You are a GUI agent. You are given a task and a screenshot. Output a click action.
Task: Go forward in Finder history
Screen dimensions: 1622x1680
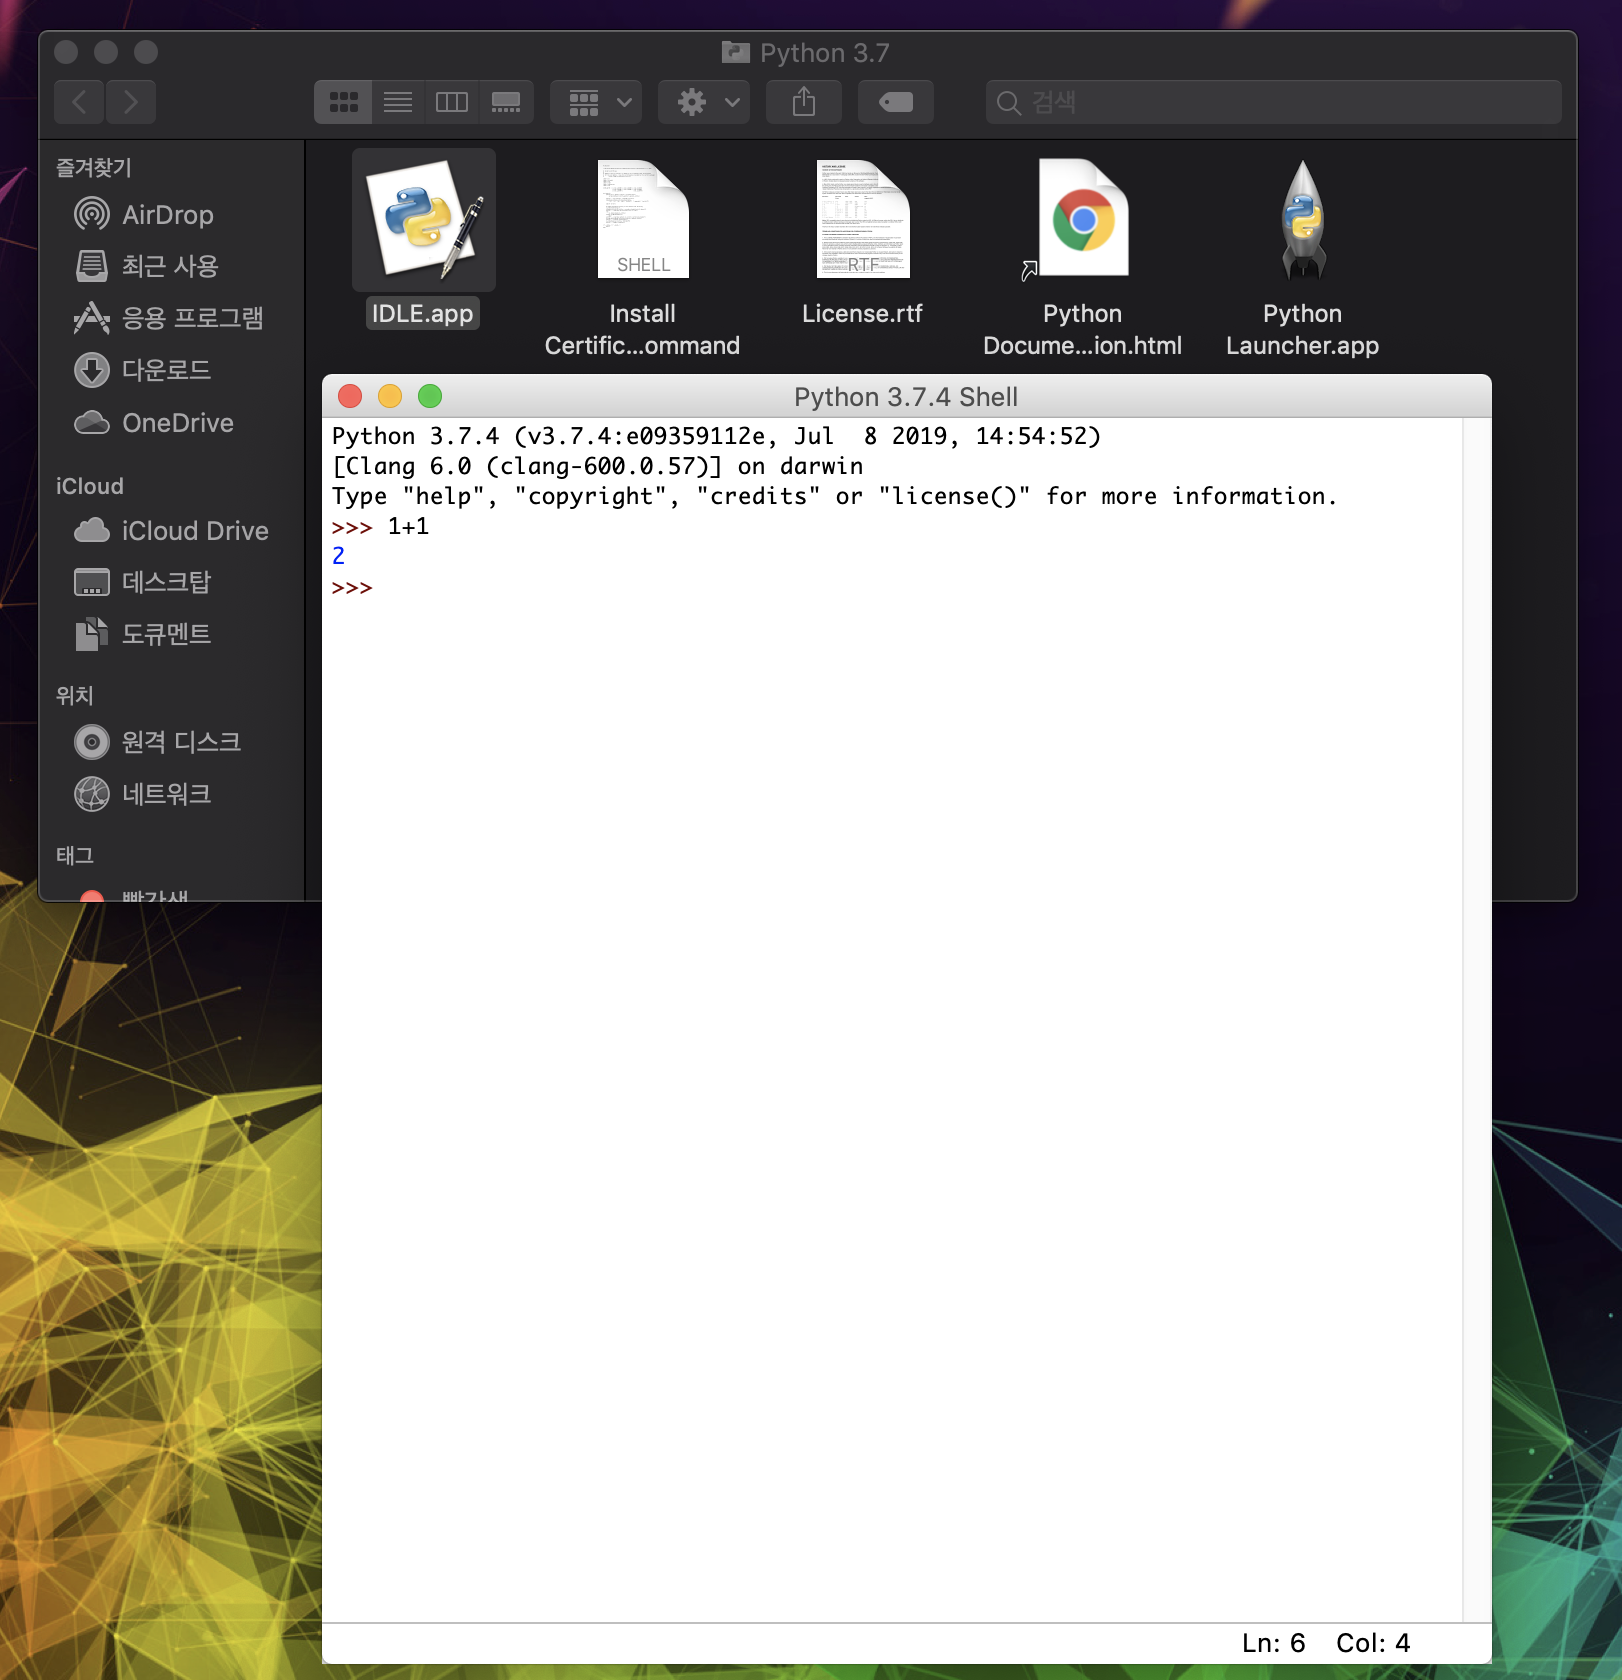coord(130,102)
